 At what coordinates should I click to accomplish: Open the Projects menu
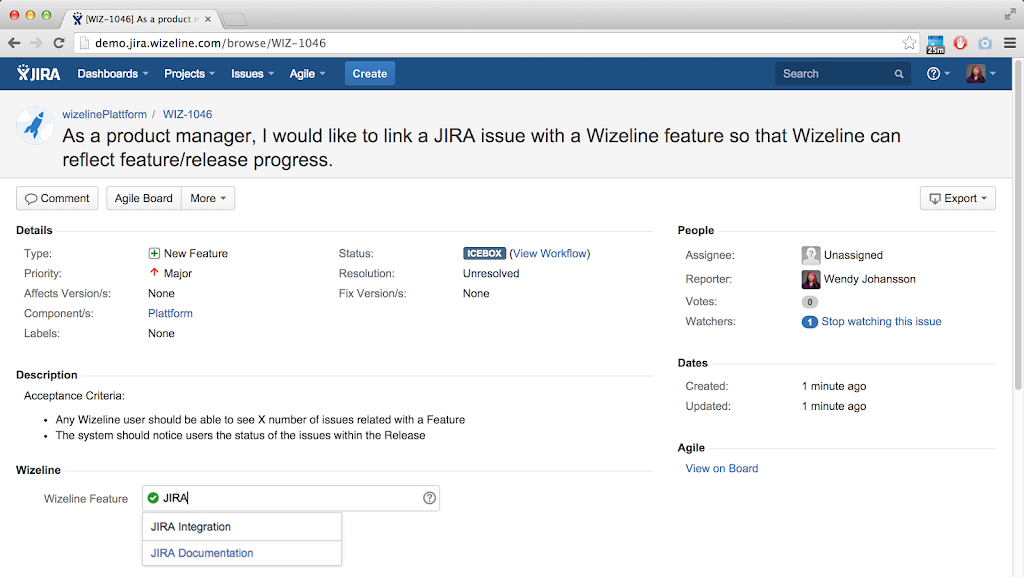point(189,73)
